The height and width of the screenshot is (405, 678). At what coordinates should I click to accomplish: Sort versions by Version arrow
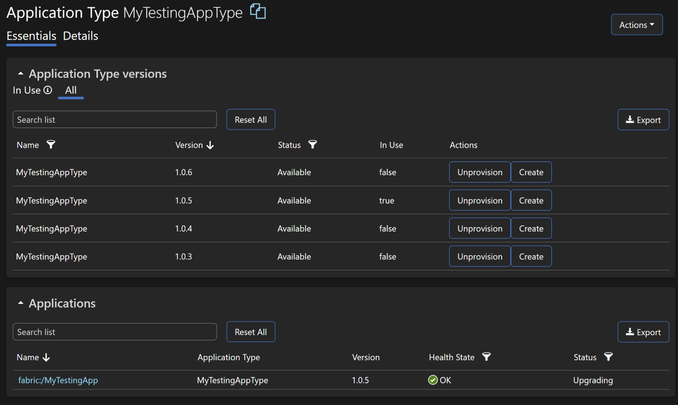pos(210,145)
